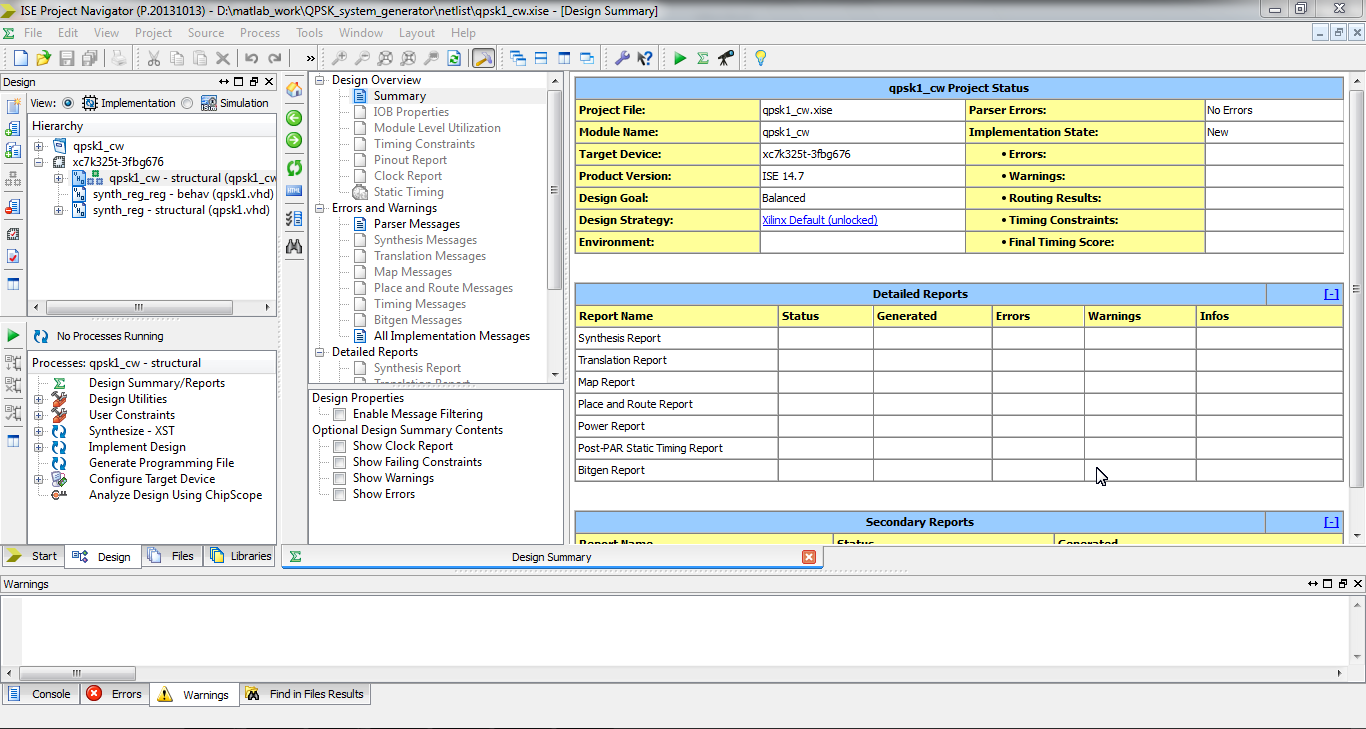
Task: Click the green Run process arrow
Action: [13, 335]
